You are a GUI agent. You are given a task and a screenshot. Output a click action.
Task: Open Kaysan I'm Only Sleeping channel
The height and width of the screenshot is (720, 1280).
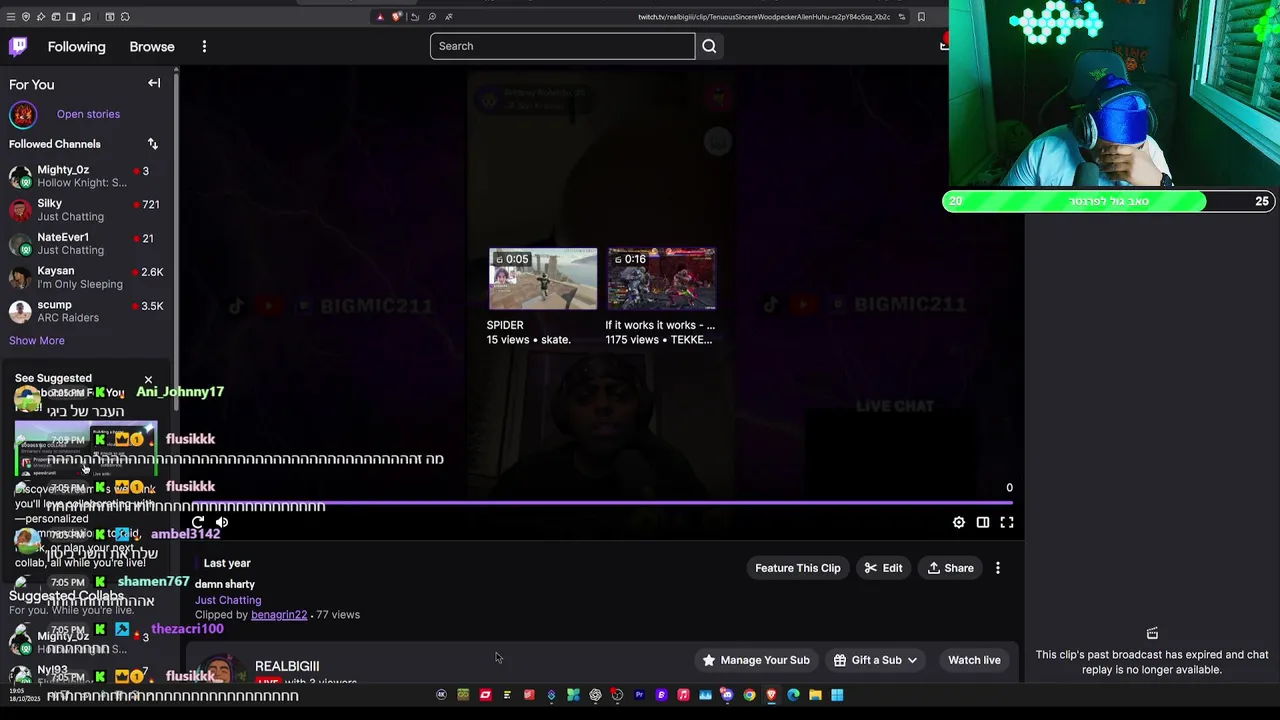[x=87, y=277]
